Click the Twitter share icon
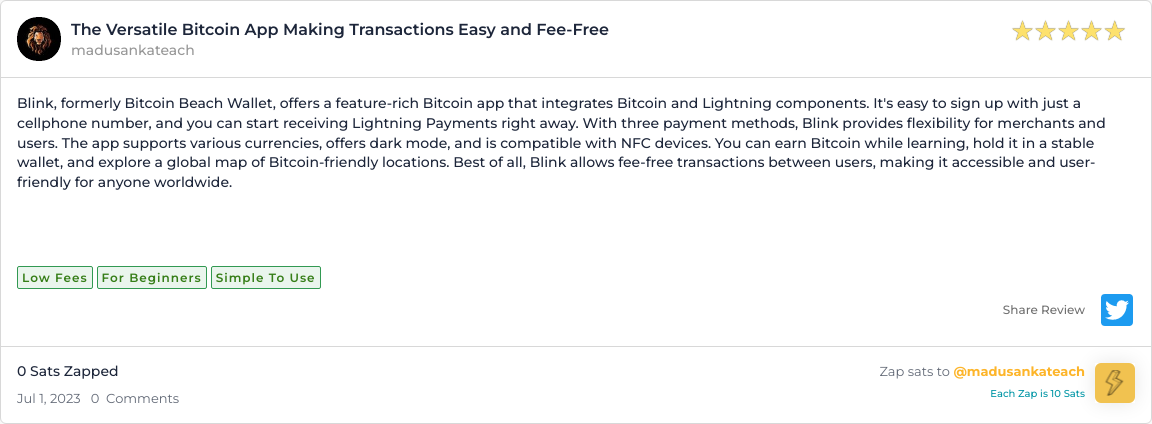This screenshot has height=424, width=1152. [1117, 310]
